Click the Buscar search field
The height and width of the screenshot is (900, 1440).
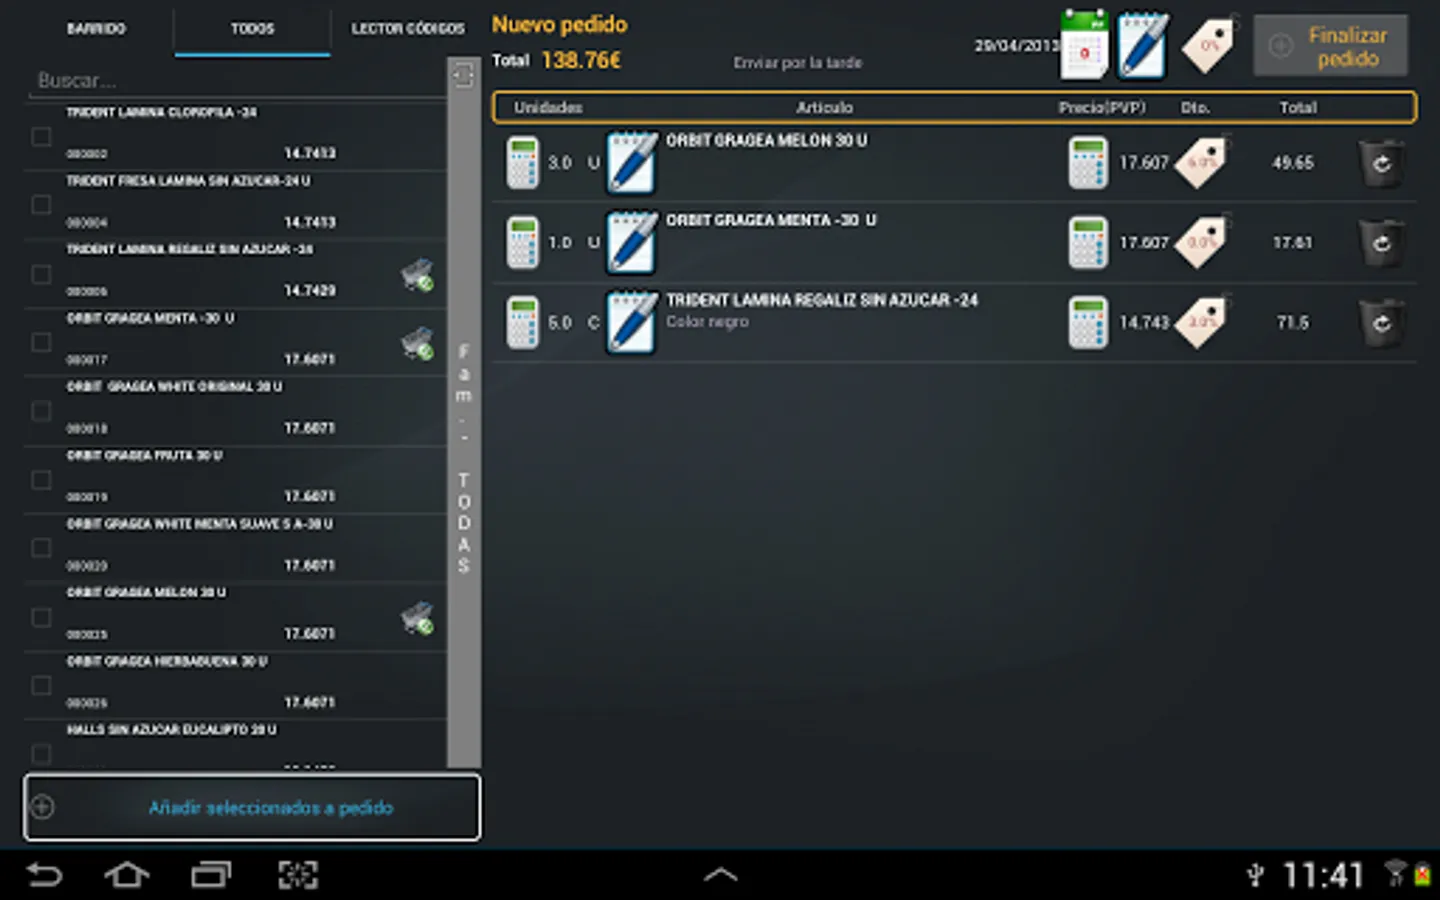coord(235,80)
